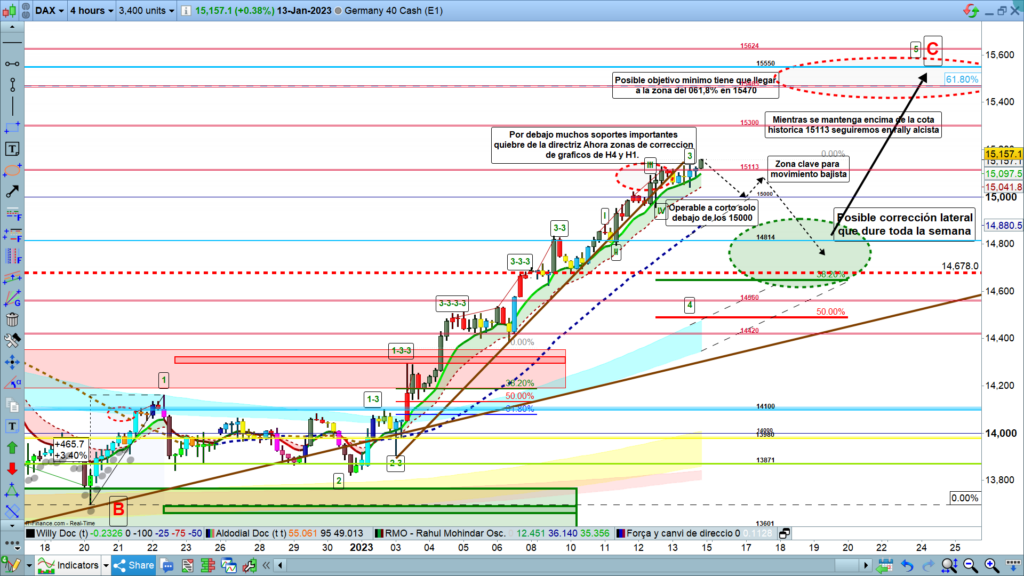Select the ellipse drawing tool
This screenshot has width=1024, height=576.
pos(11,169)
